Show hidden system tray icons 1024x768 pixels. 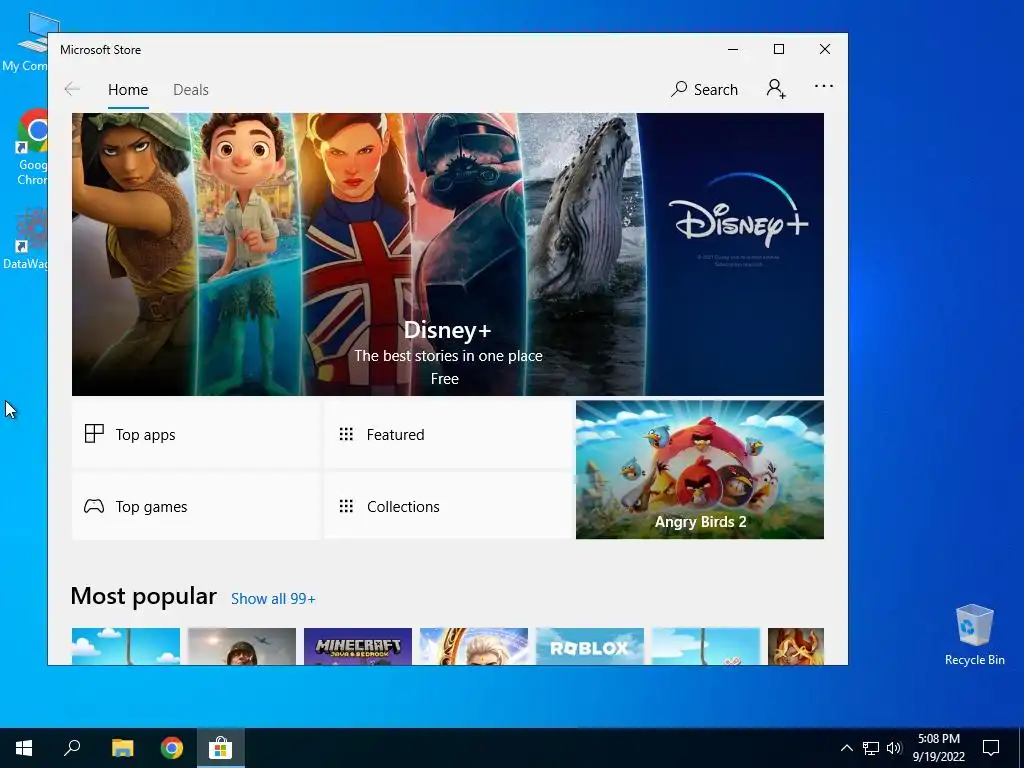pos(846,748)
